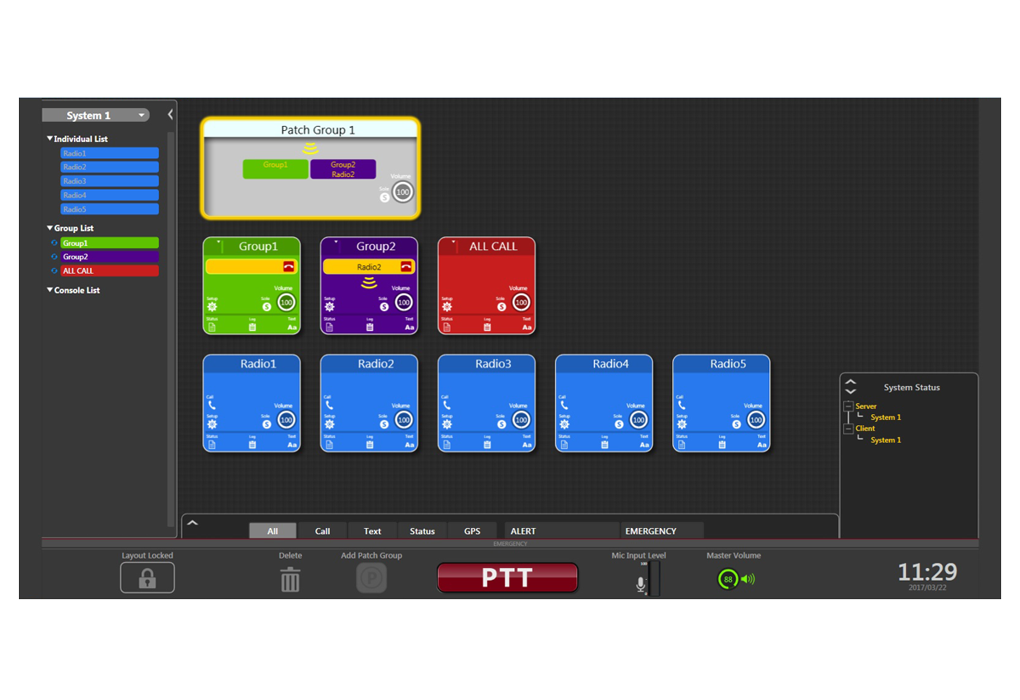Adjust the Master Volume knob

pos(728,579)
